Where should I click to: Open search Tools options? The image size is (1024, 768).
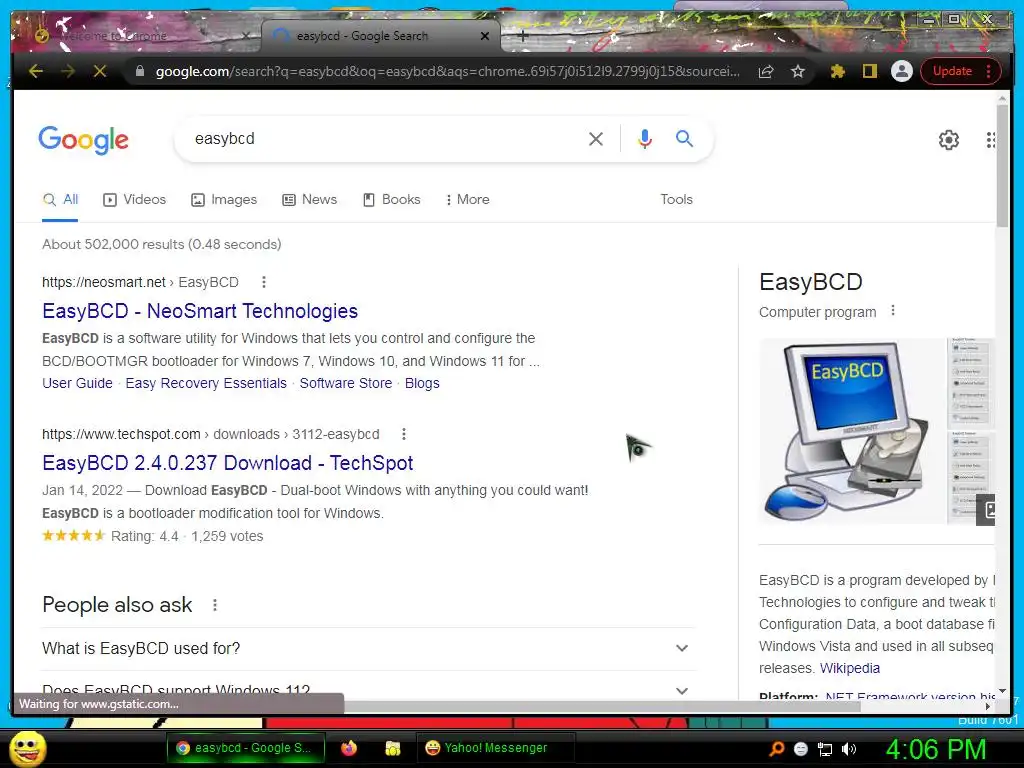(x=676, y=200)
